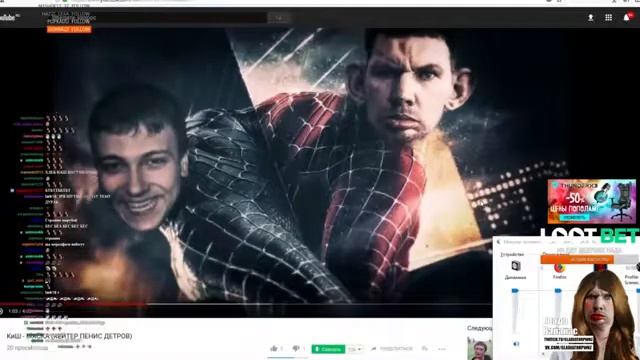Screen dimensions: 640x360
Task: Click the YouTube logo
Action: click(9, 18)
